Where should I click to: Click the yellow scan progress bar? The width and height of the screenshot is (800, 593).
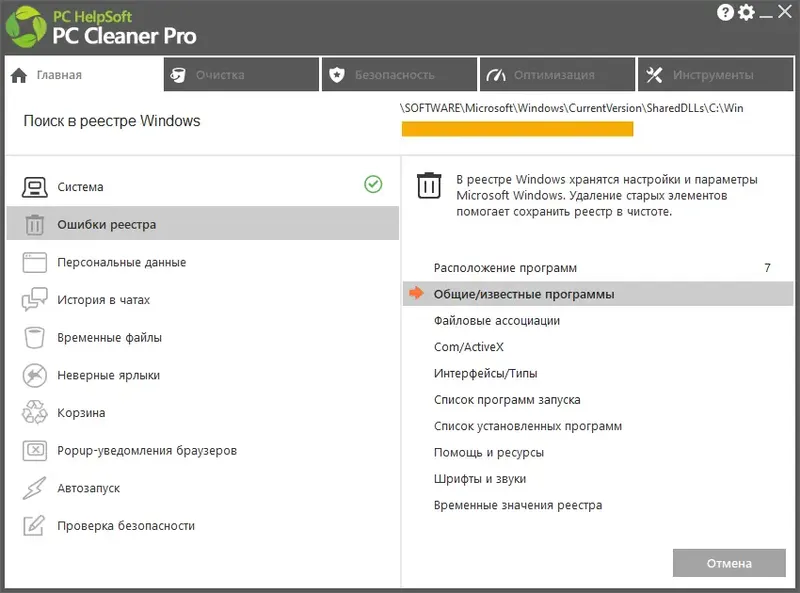tap(518, 129)
